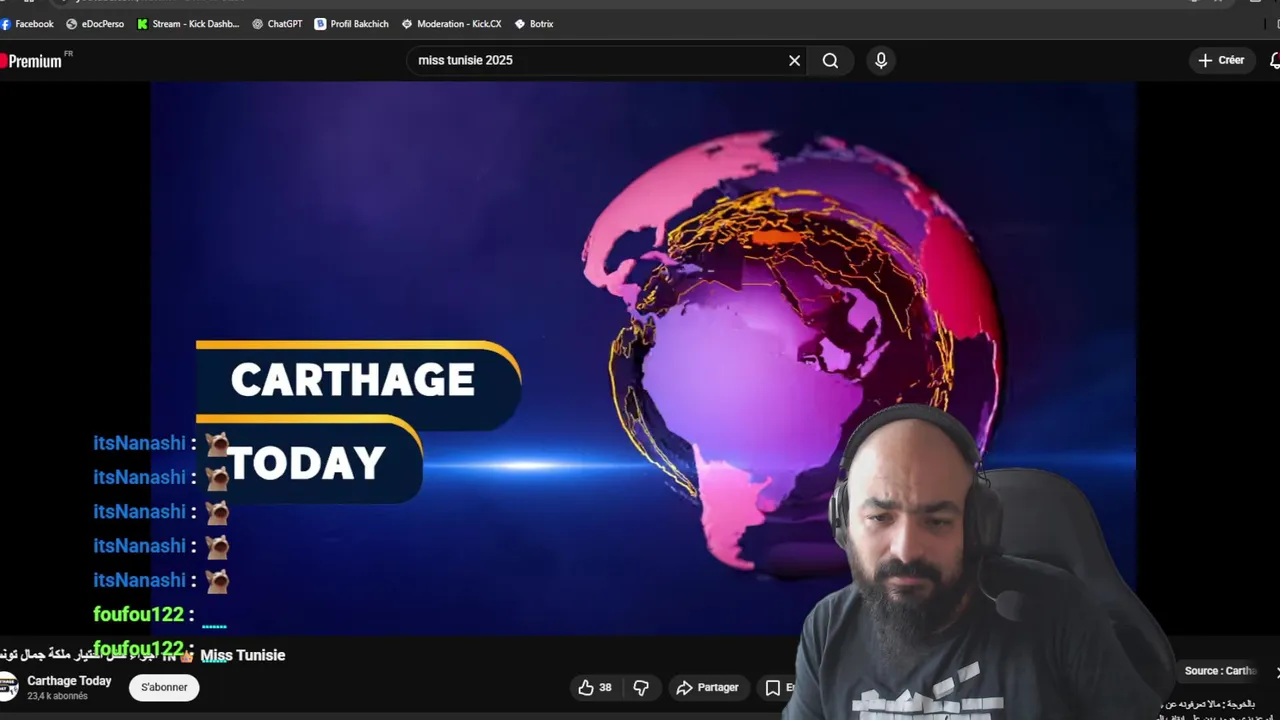Open the Stream - Kick Dashboard bookmark

pyautogui.click(x=188, y=24)
